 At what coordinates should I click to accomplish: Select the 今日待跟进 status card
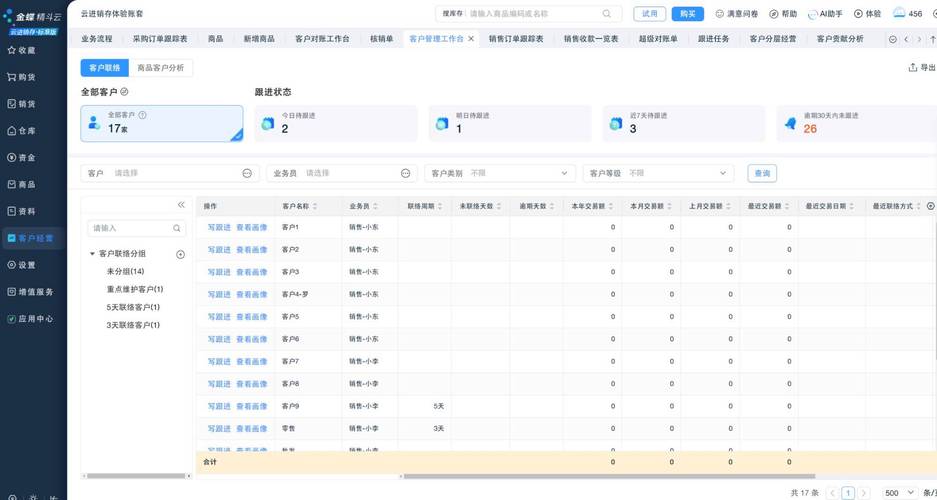pos(336,124)
